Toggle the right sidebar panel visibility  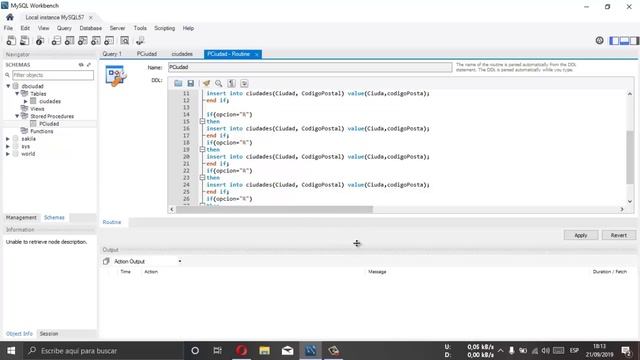click(x=634, y=40)
